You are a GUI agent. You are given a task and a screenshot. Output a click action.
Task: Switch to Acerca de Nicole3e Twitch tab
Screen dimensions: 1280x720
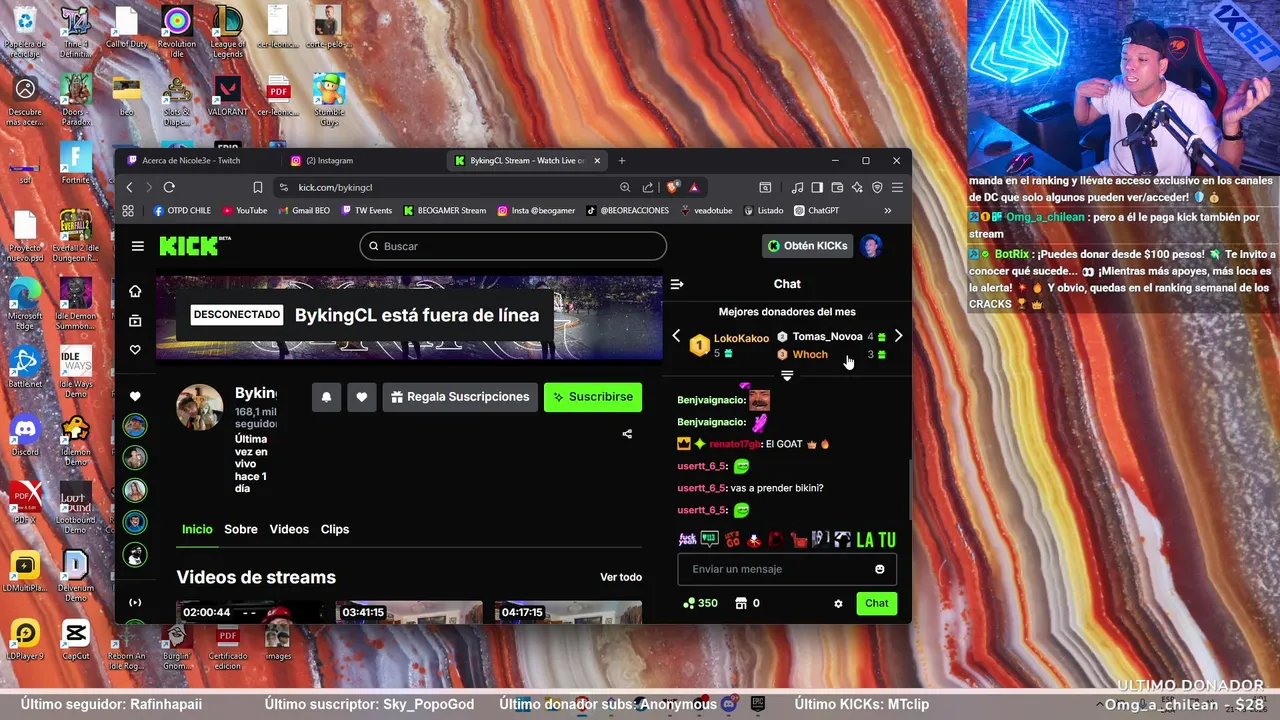pos(191,160)
